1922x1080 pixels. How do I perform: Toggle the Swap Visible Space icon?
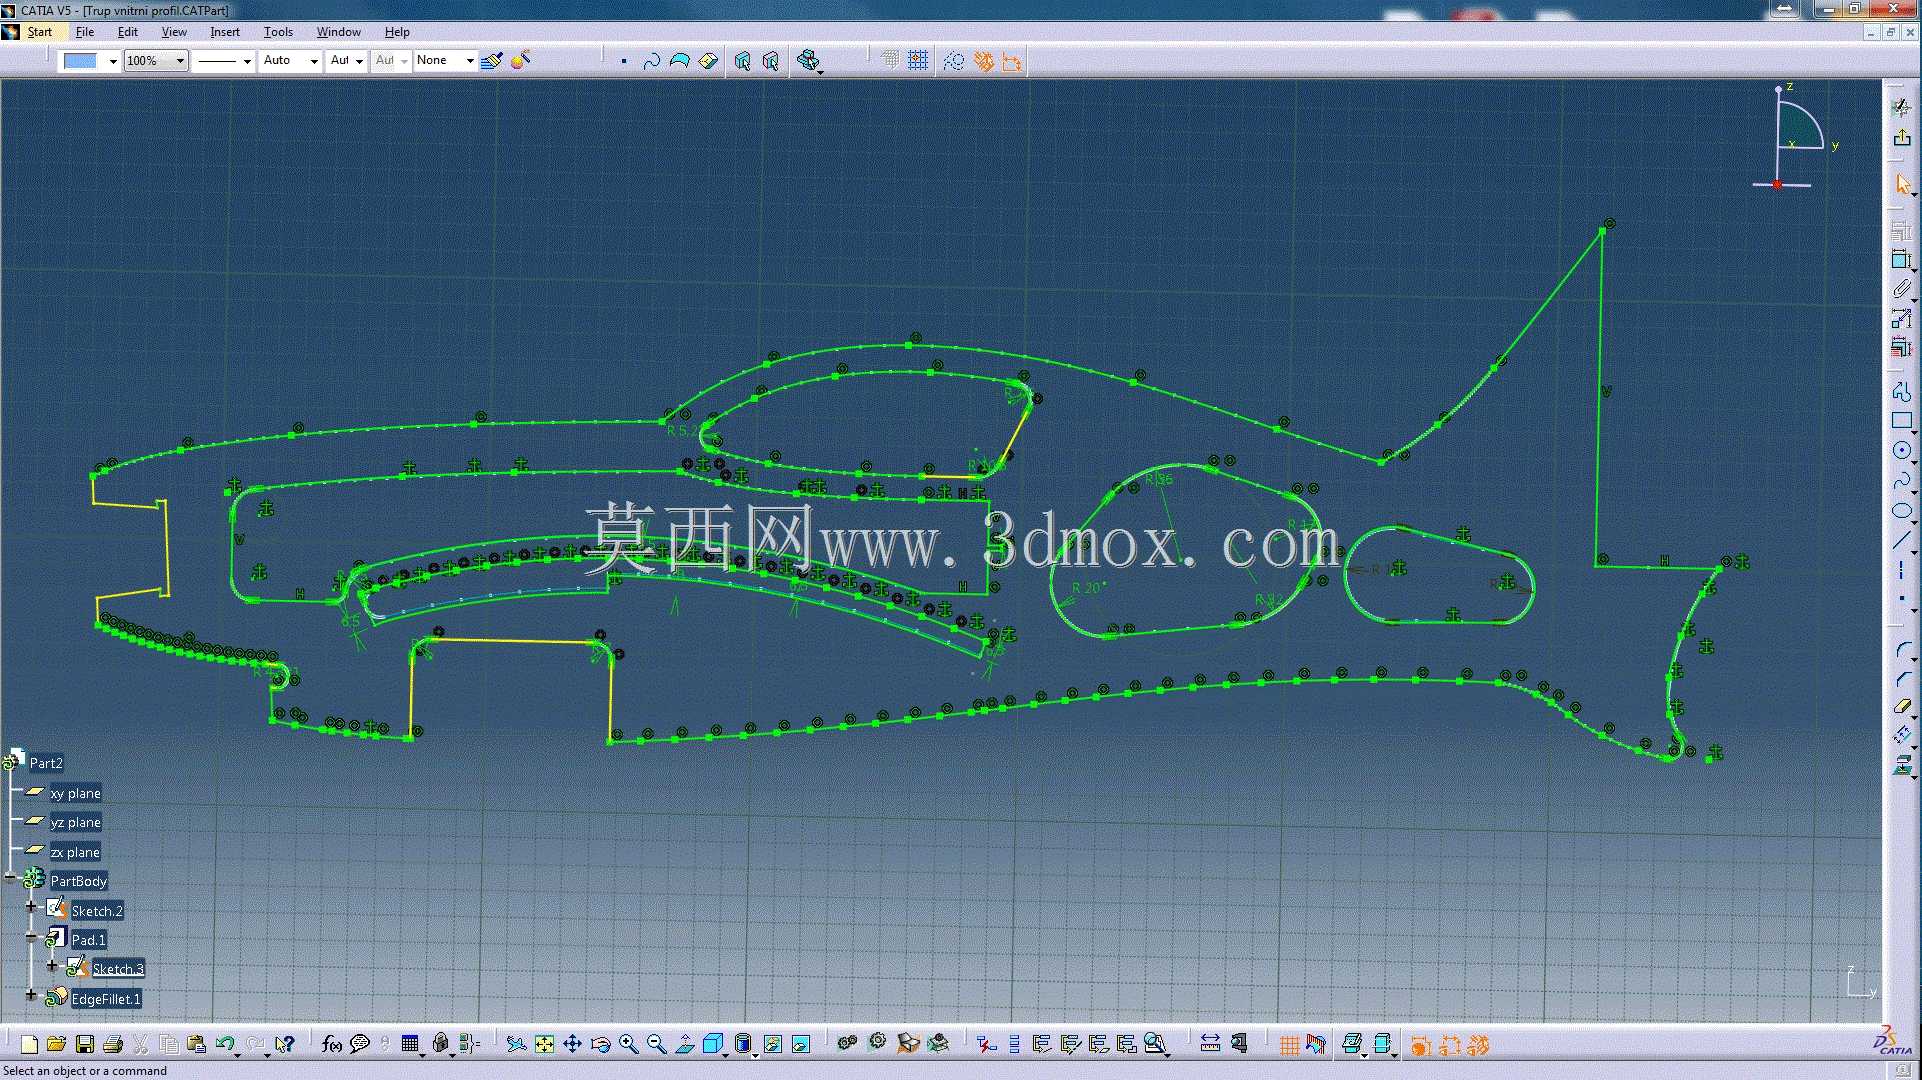[801, 1045]
